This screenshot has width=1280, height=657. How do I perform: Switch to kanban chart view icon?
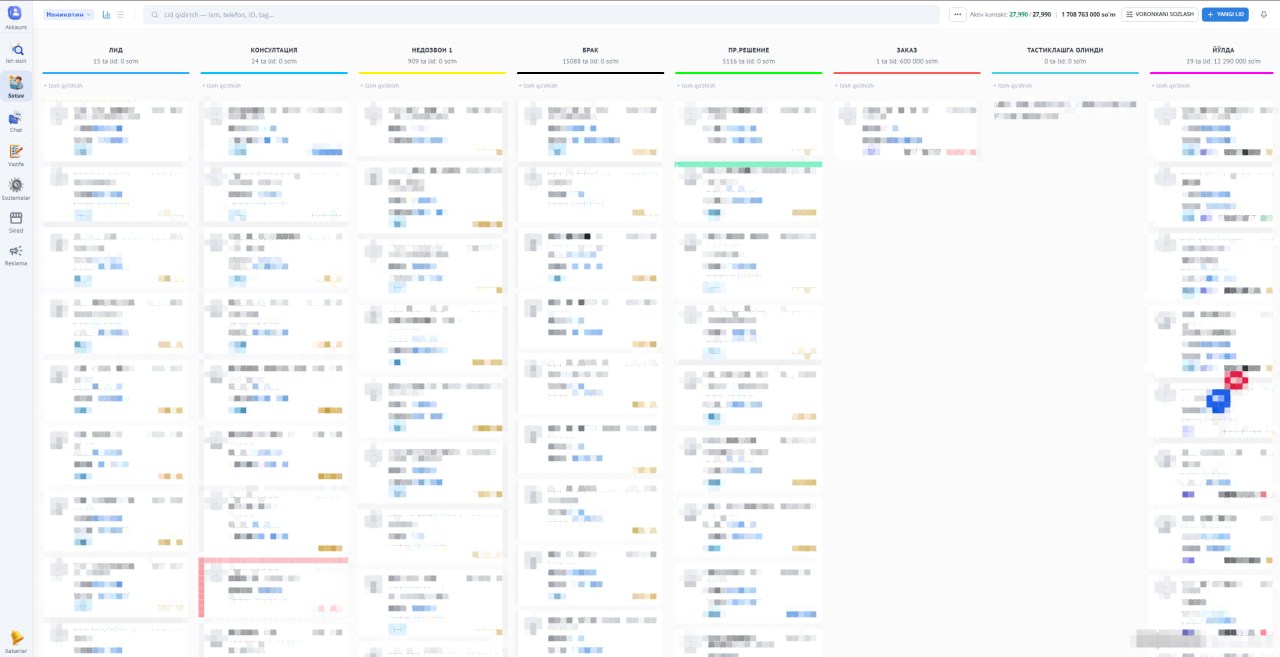click(x=107, y=15)
